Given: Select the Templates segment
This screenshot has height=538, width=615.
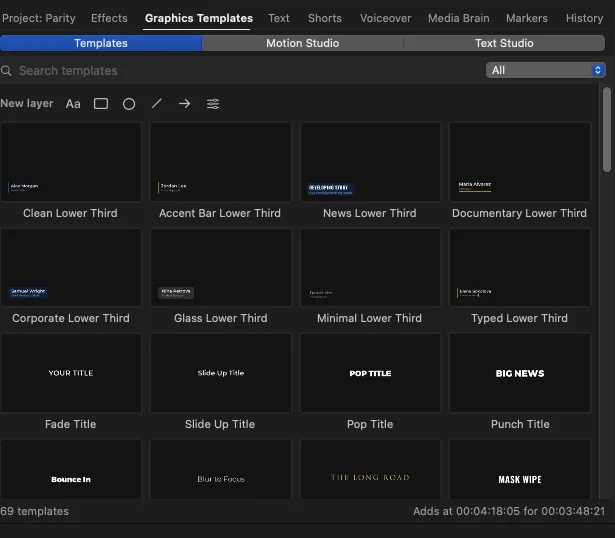Looking at the screenshot, I should click(101, 43).
